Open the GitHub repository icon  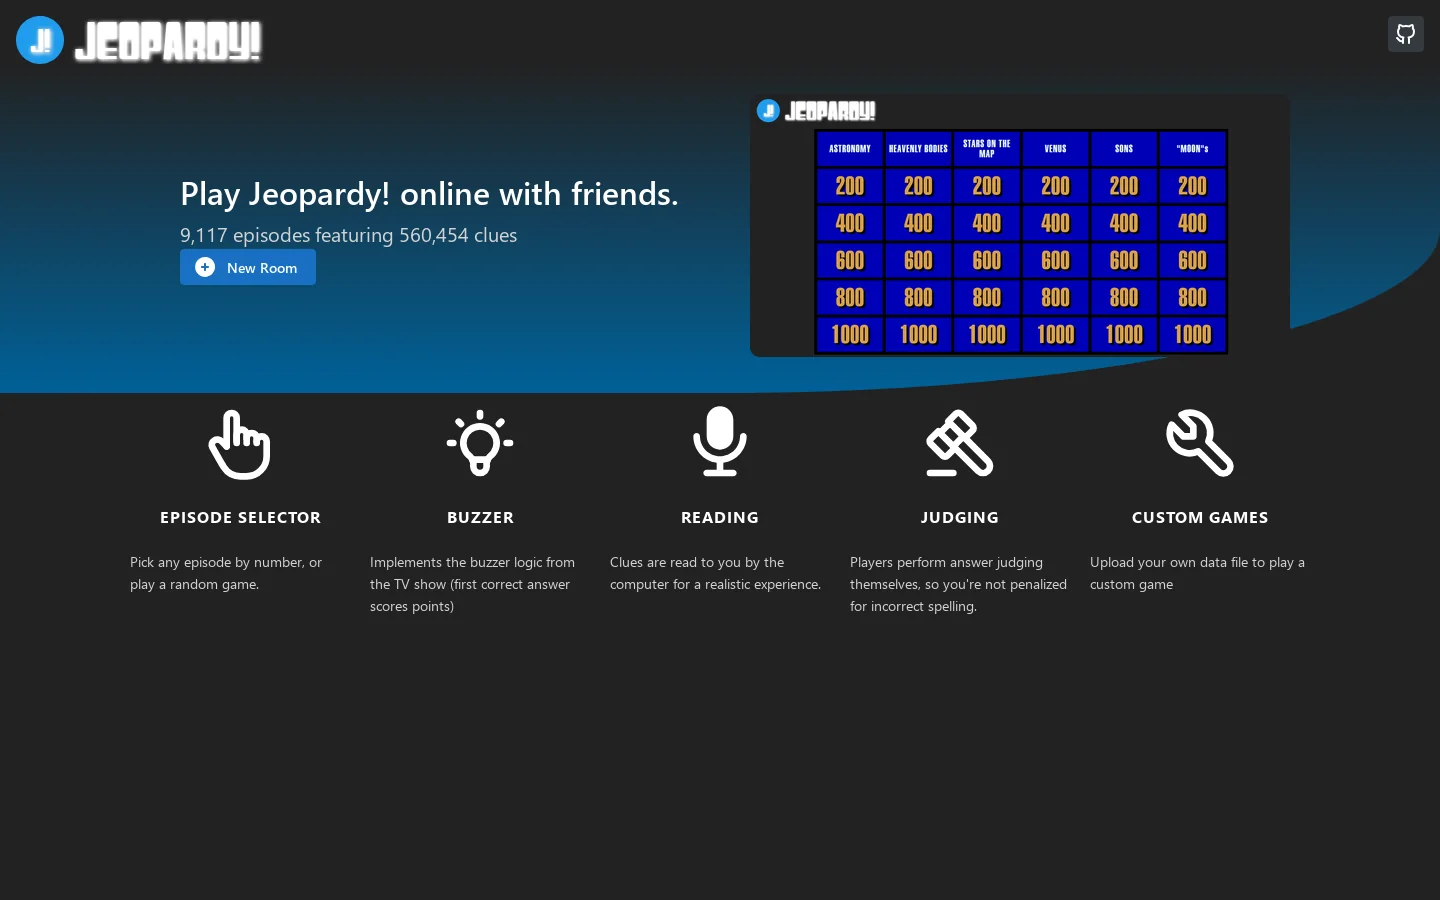coord(1405,34)
